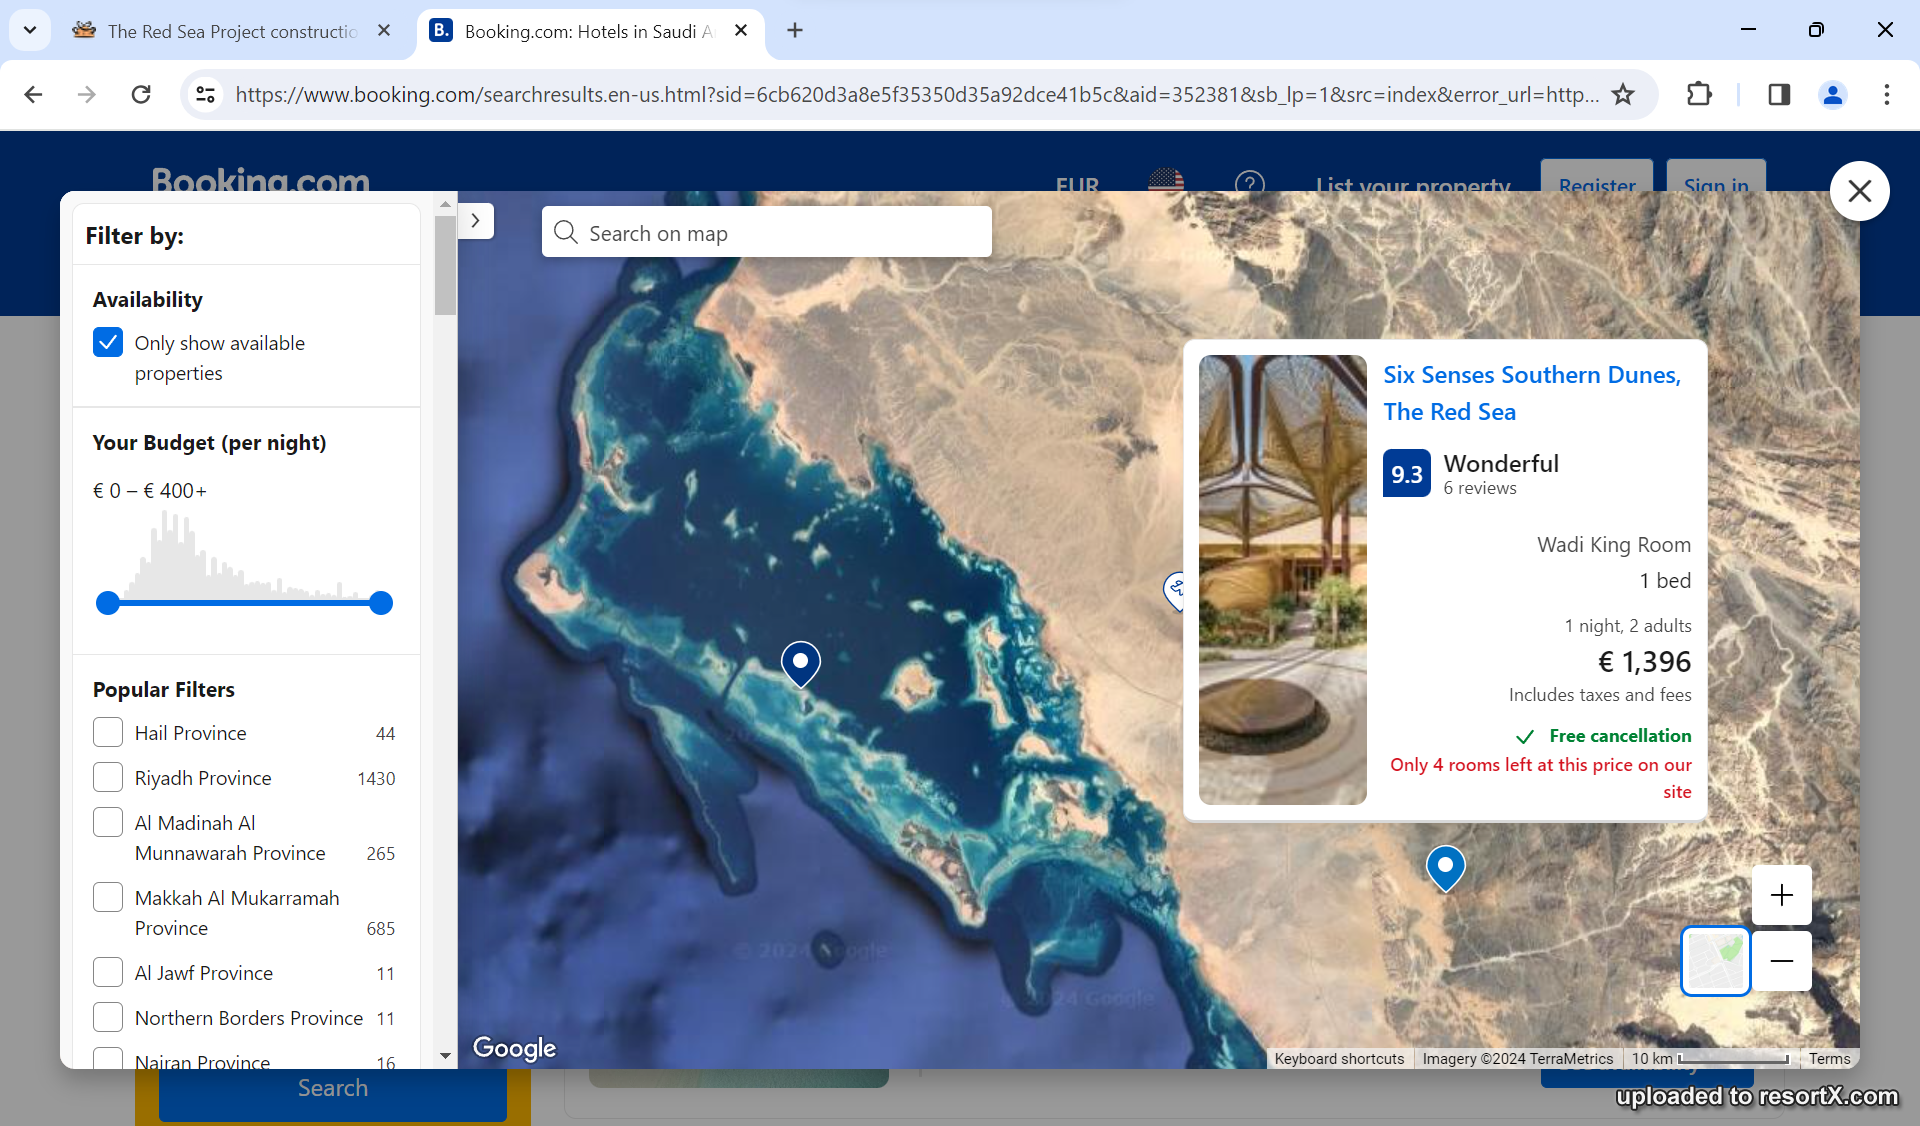This screenshot has width=1920, height=1126.
Task: Click the Wadi King Room text
Action: [1614, 545]
